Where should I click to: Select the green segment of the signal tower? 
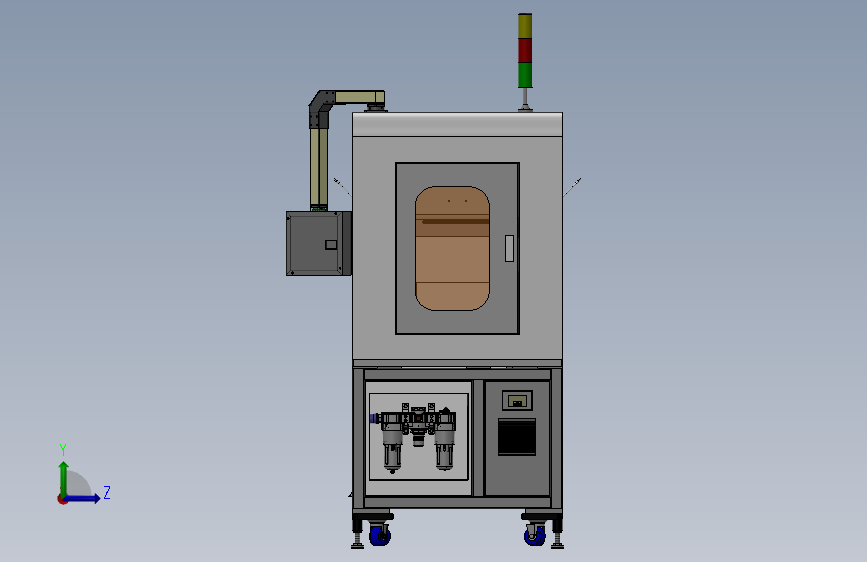click(x=525, y=75)
